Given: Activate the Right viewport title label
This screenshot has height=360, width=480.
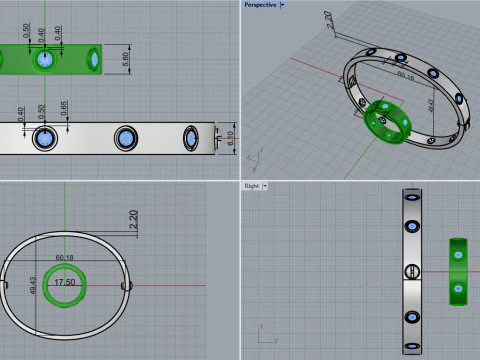Looking at the screenshot, I should pos(252,186).
